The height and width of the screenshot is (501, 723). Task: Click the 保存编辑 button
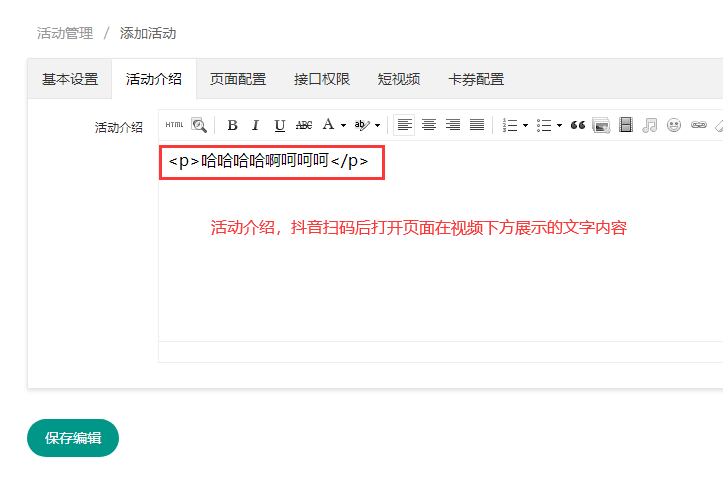coord(73,438)
